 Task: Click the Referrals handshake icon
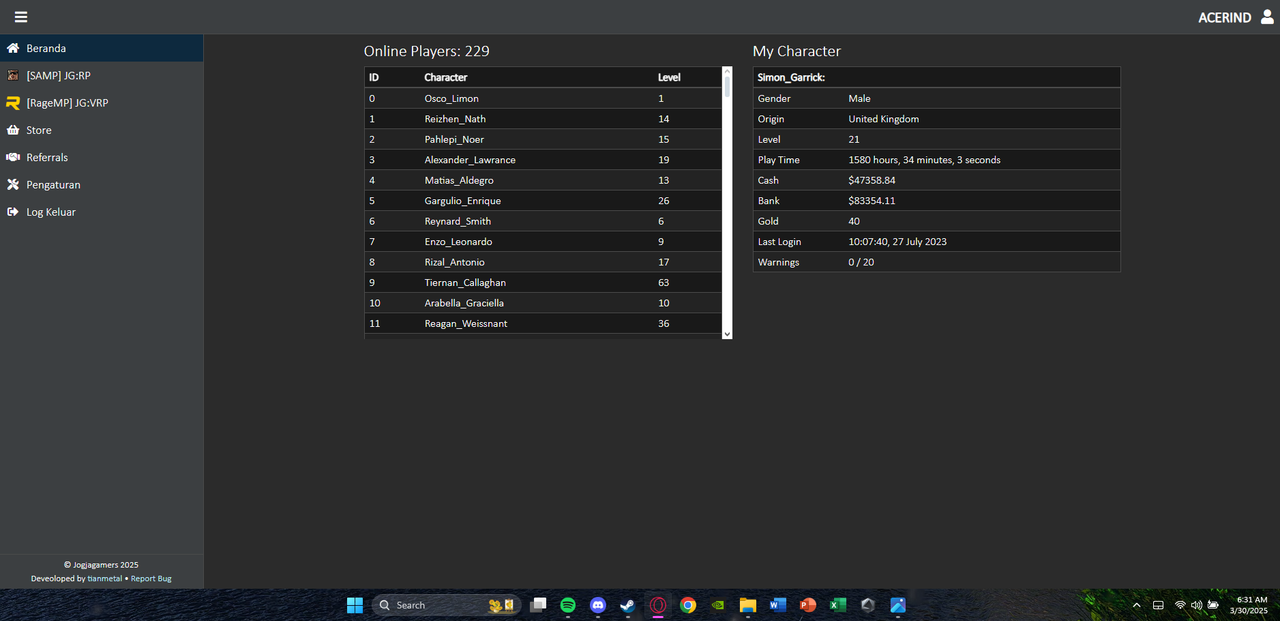(13, 157)
